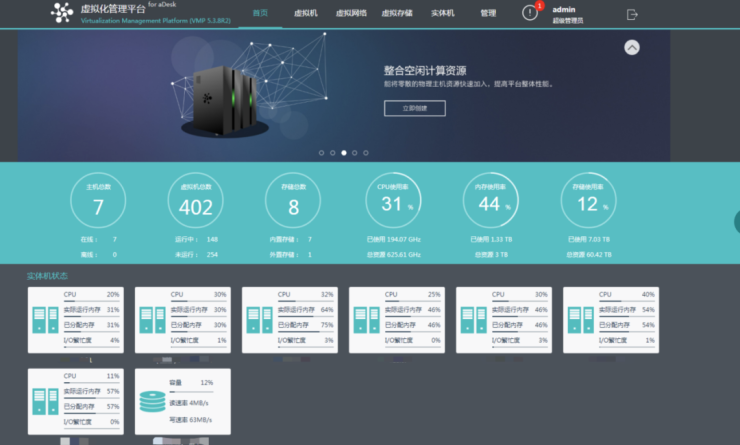Open the 虚拟存储 tab

click(x=397, y=14)
